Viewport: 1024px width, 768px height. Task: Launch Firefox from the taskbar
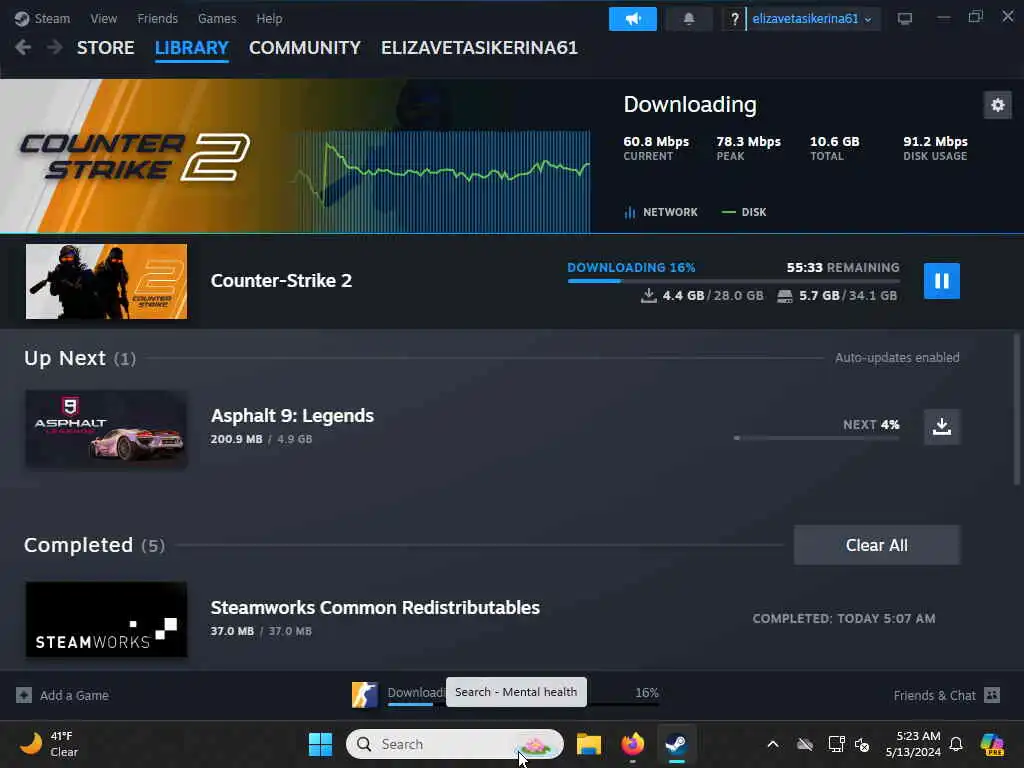coord(632,744)
